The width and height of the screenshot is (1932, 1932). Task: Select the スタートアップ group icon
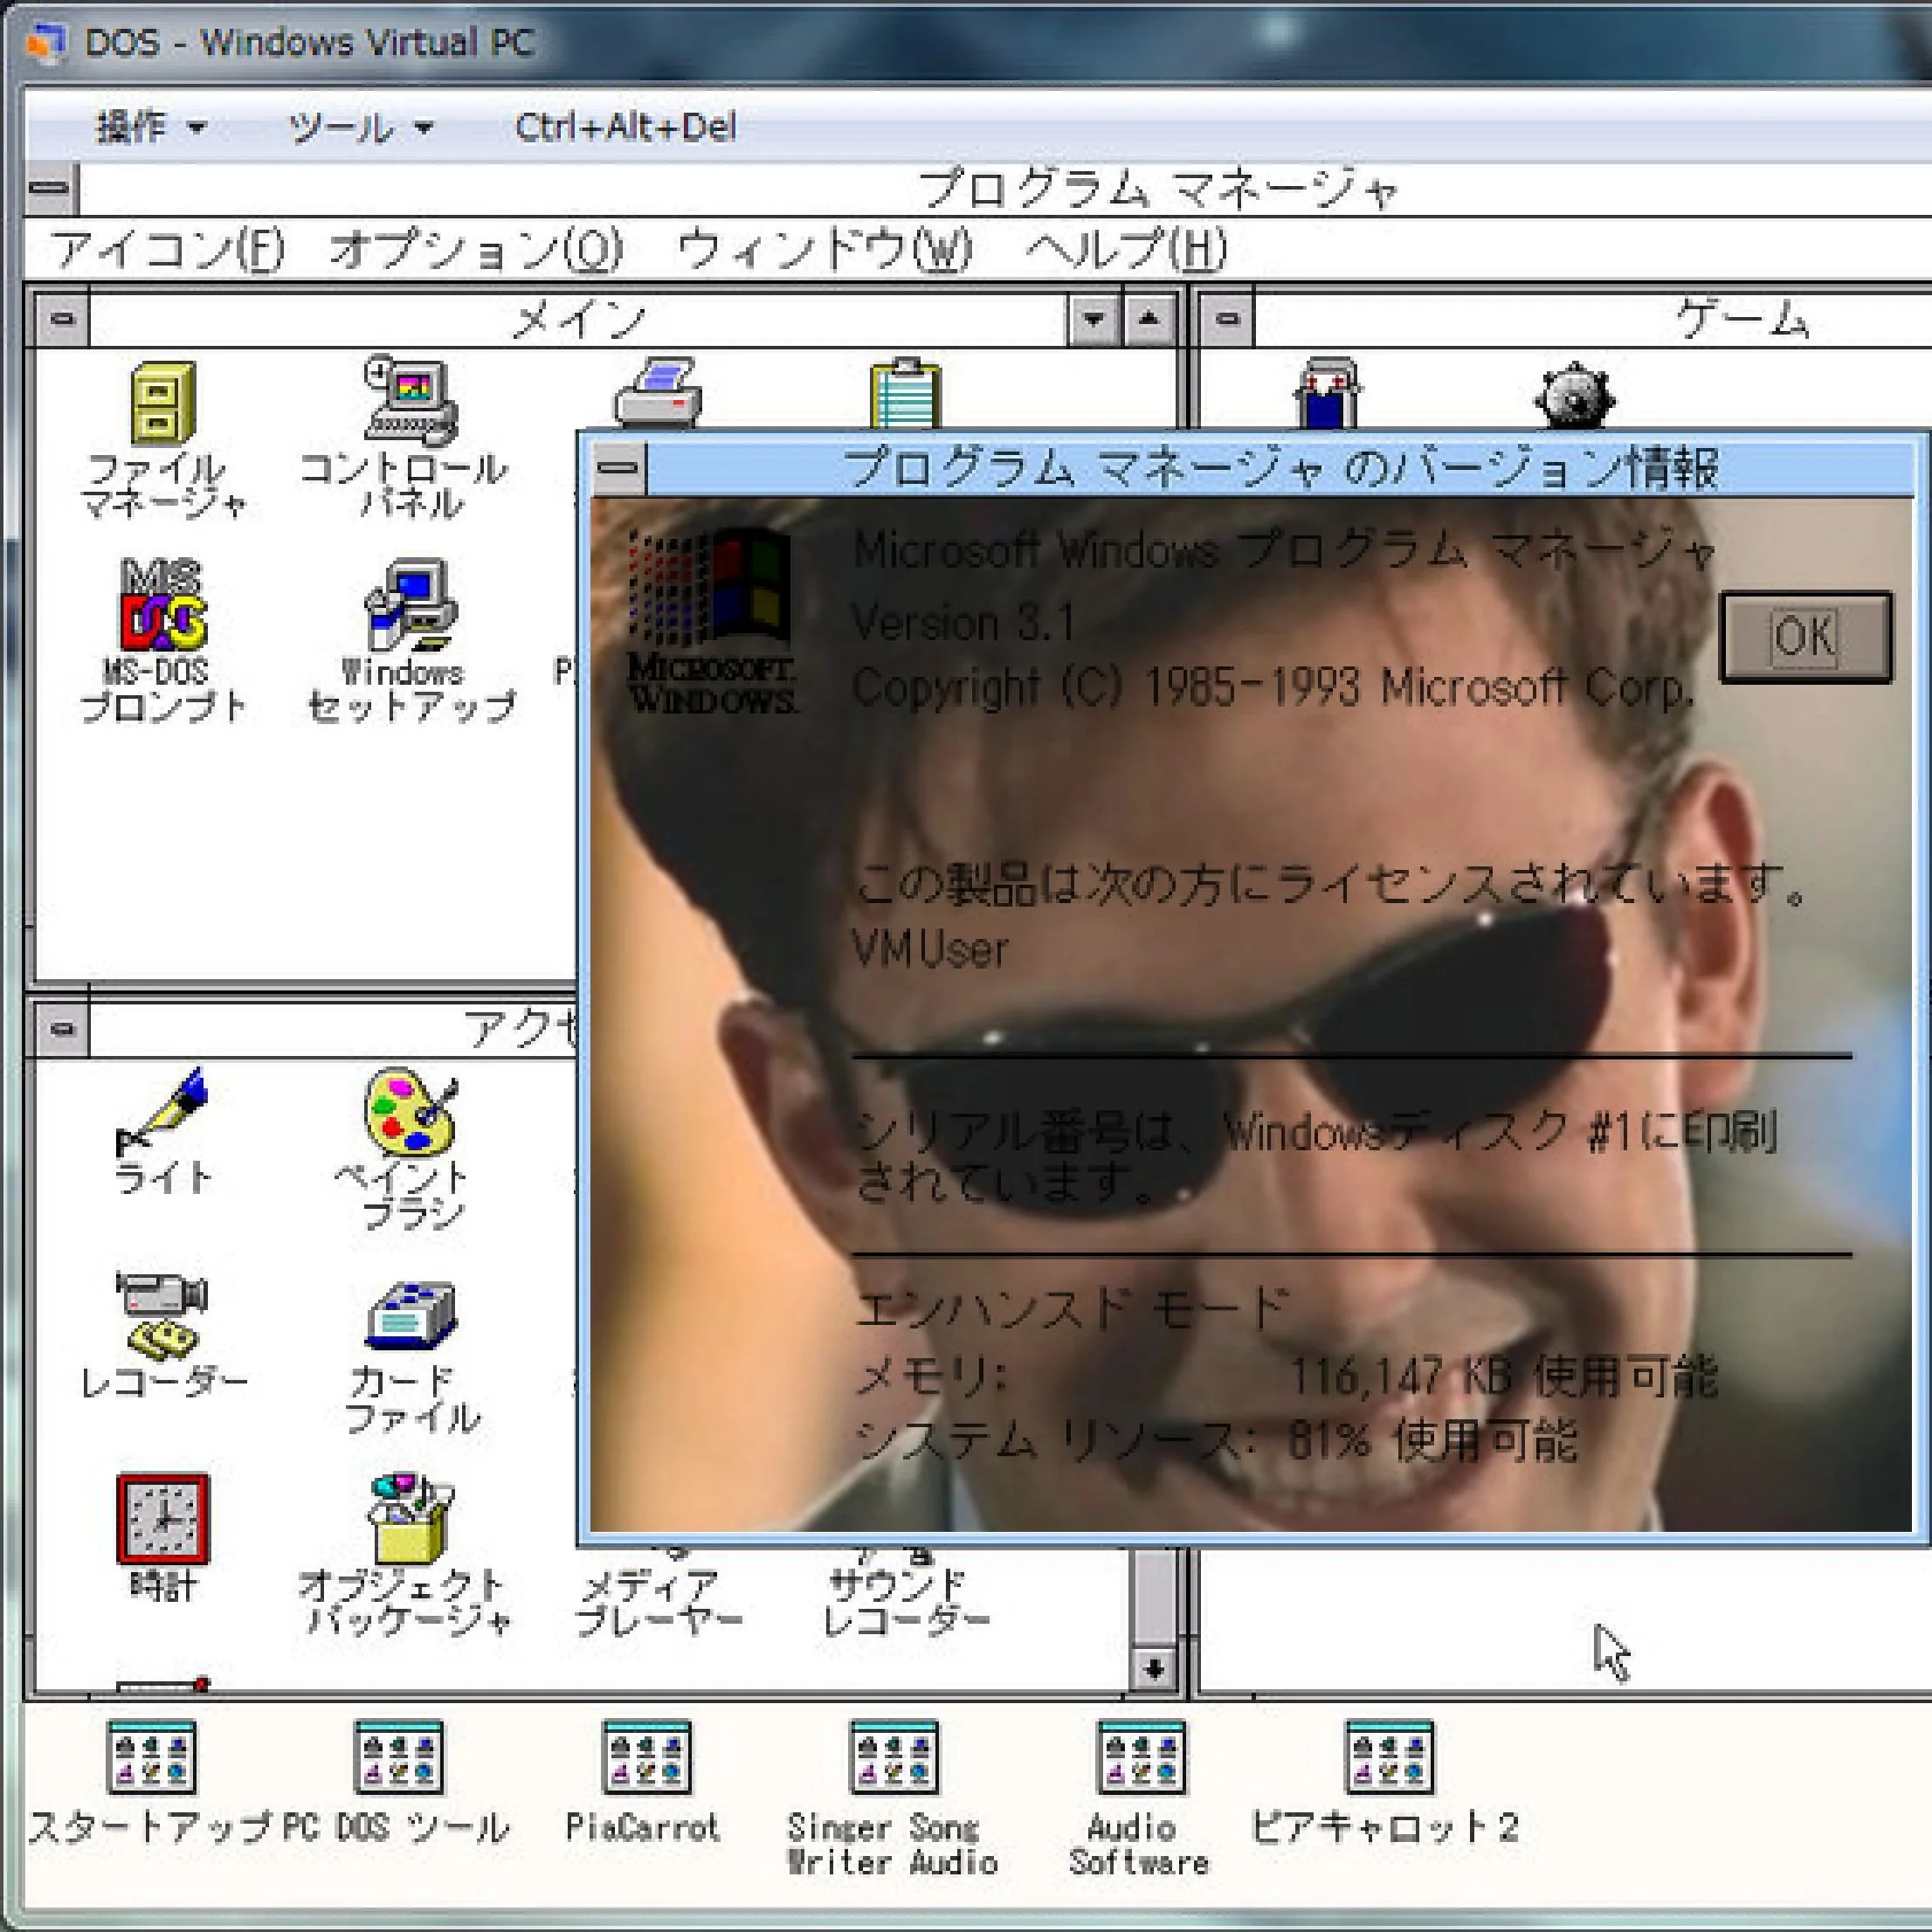[151, 1757]
